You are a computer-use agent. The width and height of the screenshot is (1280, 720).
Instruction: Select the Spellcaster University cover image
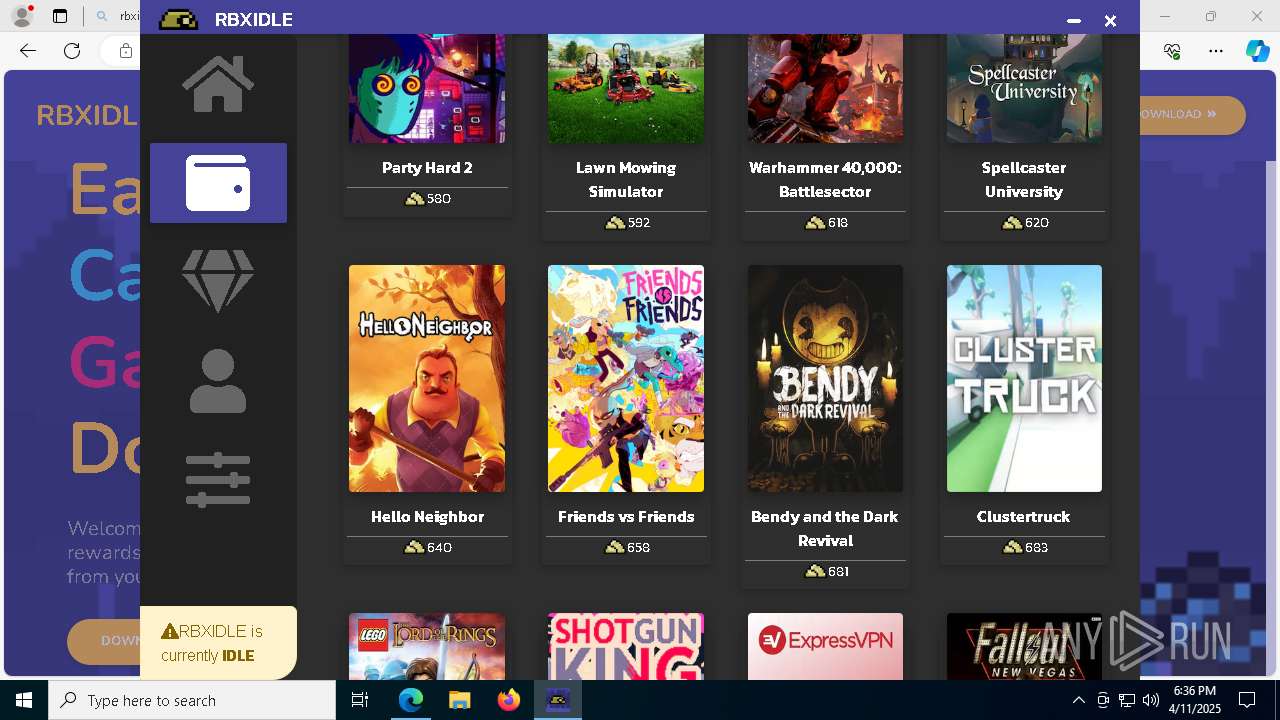point(1024,88)
